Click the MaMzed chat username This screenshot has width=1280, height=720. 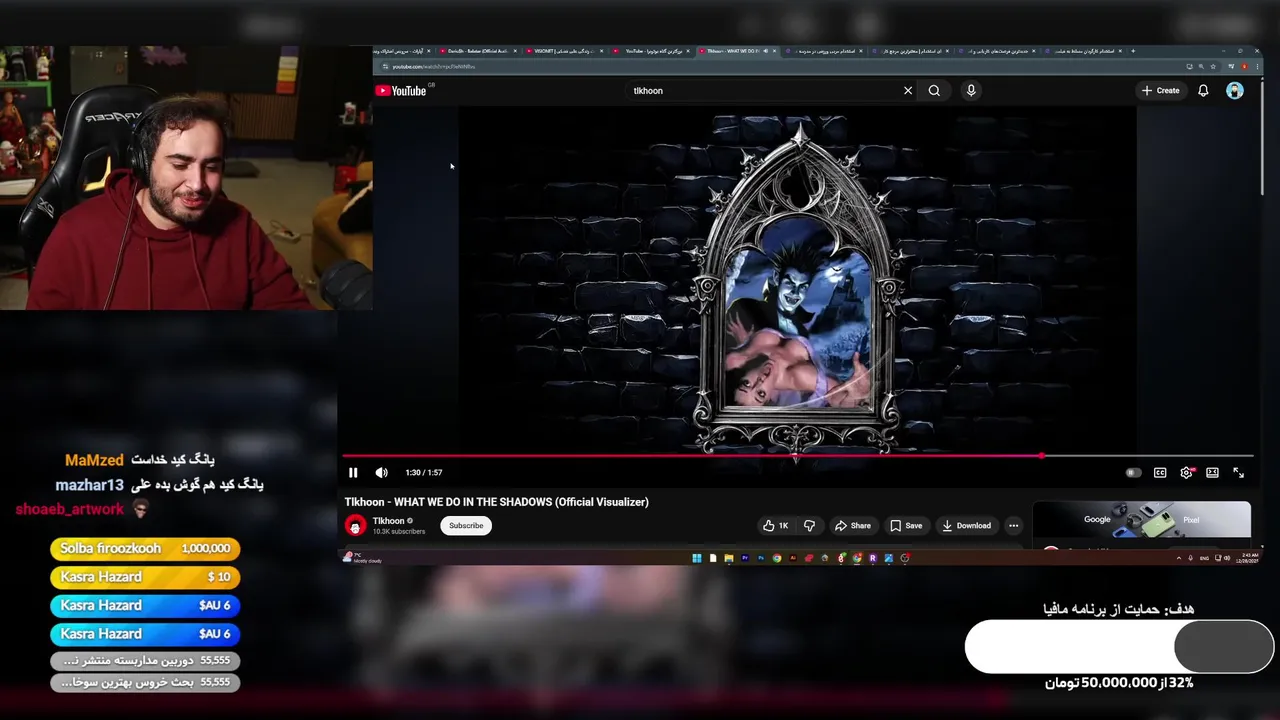click(x=94, y=461)
